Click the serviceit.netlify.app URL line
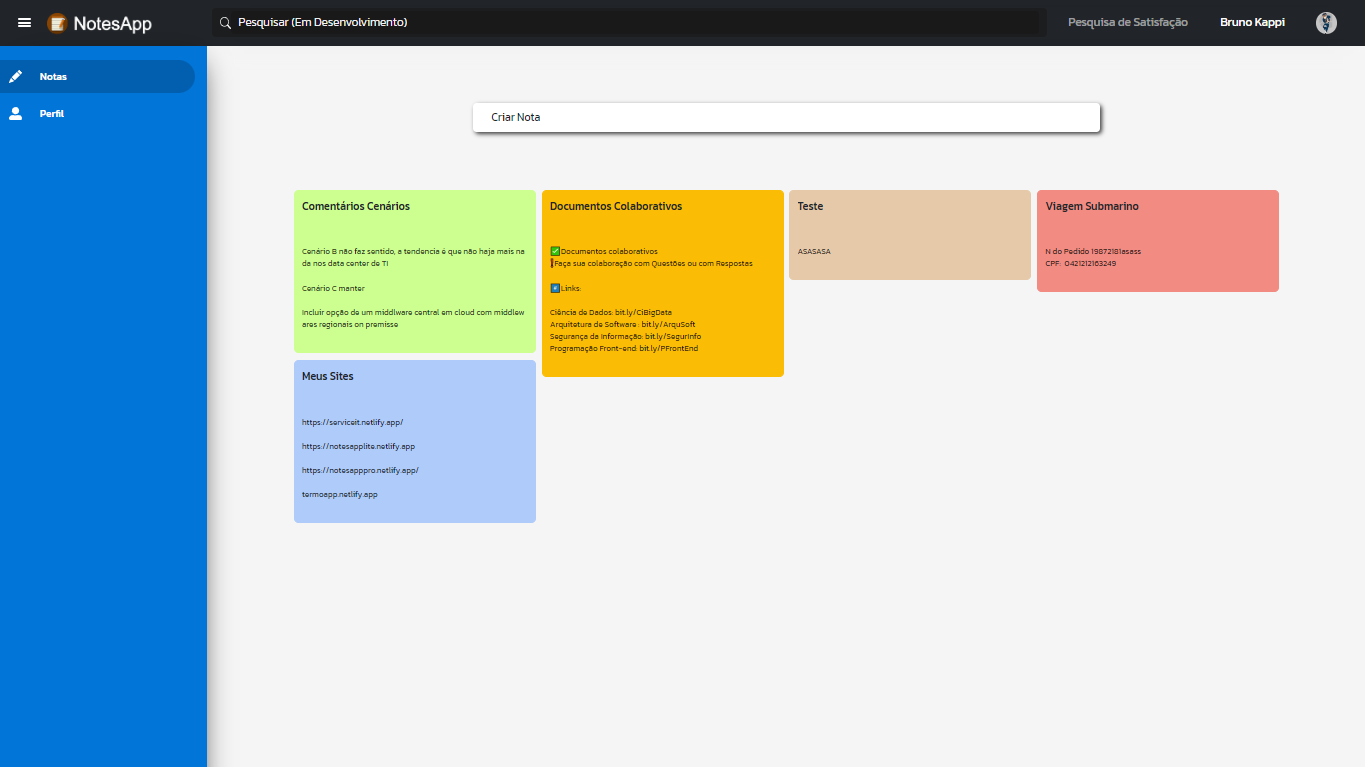This screenshot has width=1365, height=767. tap(352, 422)
